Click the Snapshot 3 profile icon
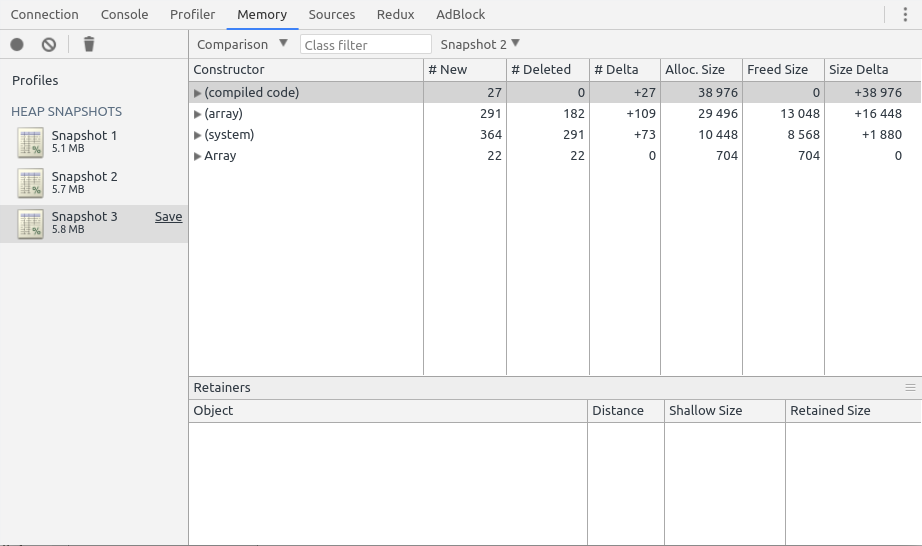Screen dimensions: 922x546 (30, 223)
